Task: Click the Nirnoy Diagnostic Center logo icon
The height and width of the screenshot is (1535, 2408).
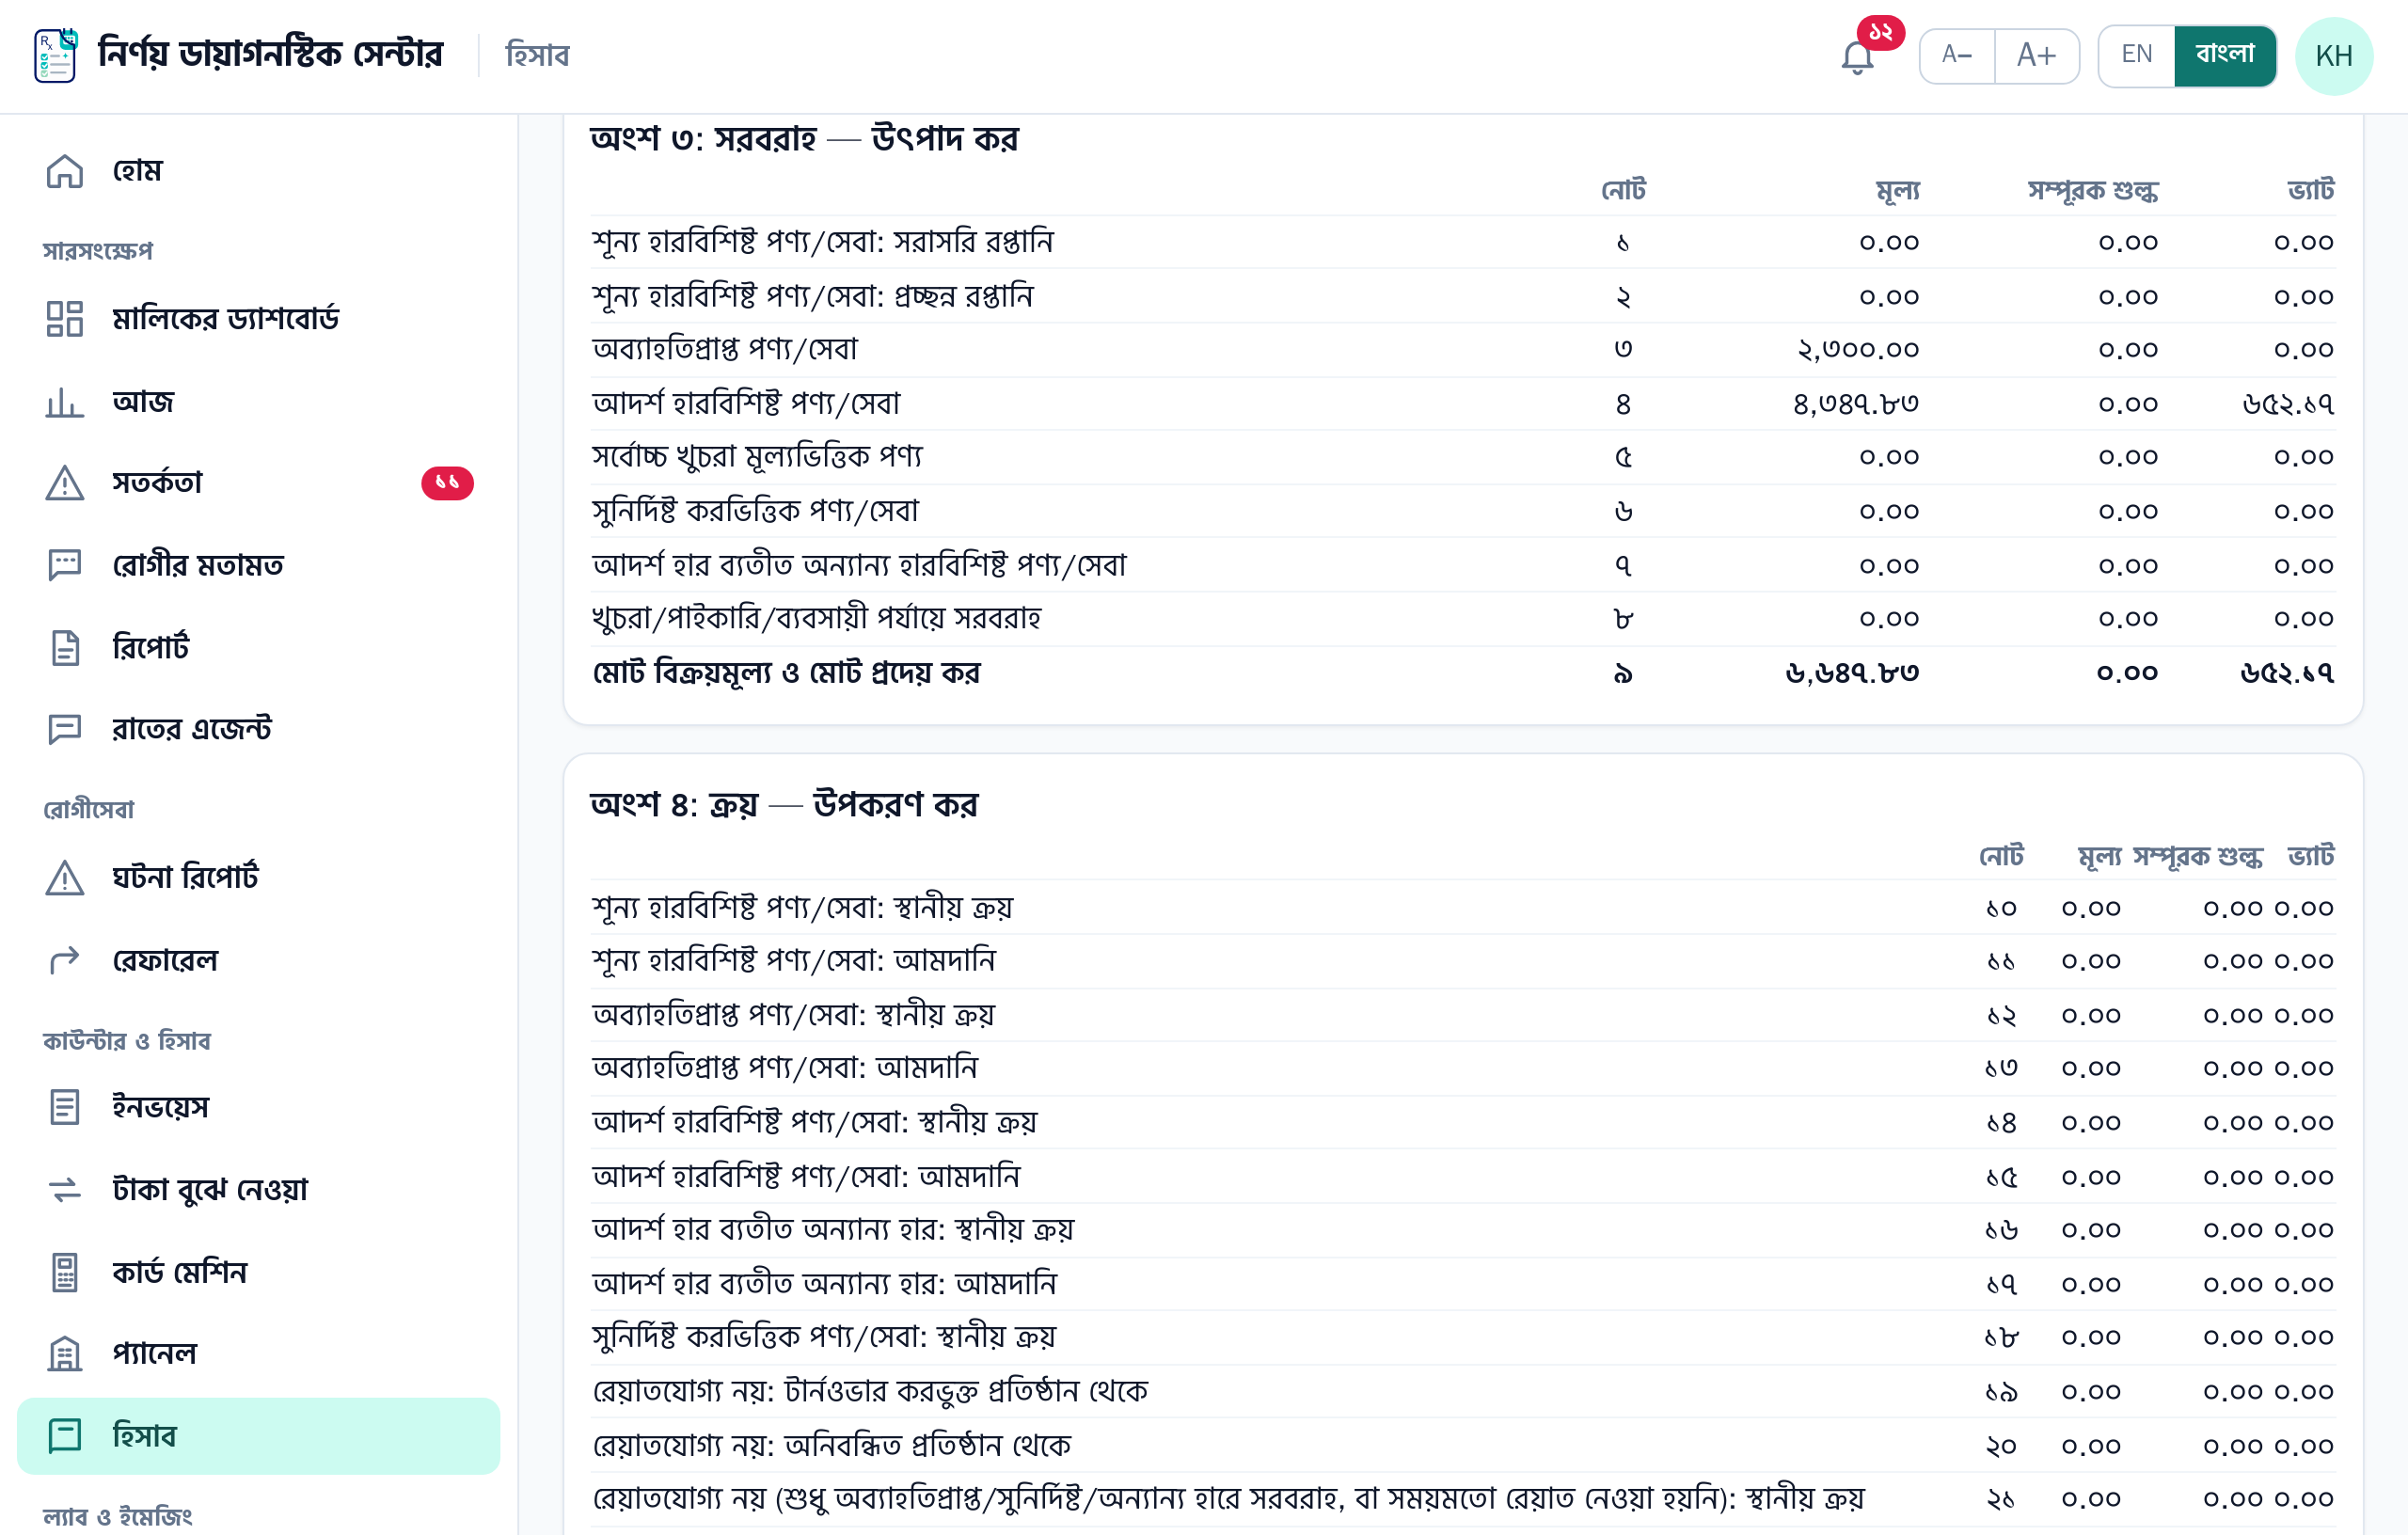Action: tap(55, 55)
